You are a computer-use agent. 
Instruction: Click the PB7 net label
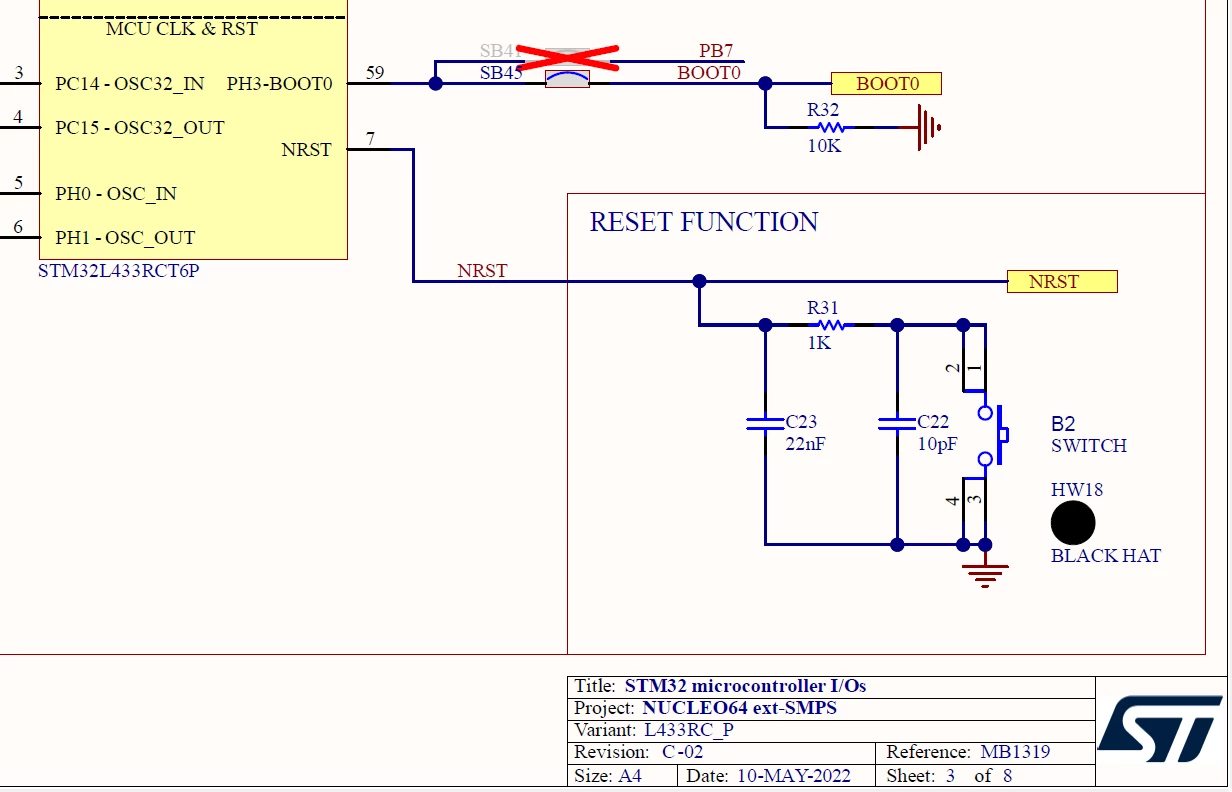tap(716, 51)
